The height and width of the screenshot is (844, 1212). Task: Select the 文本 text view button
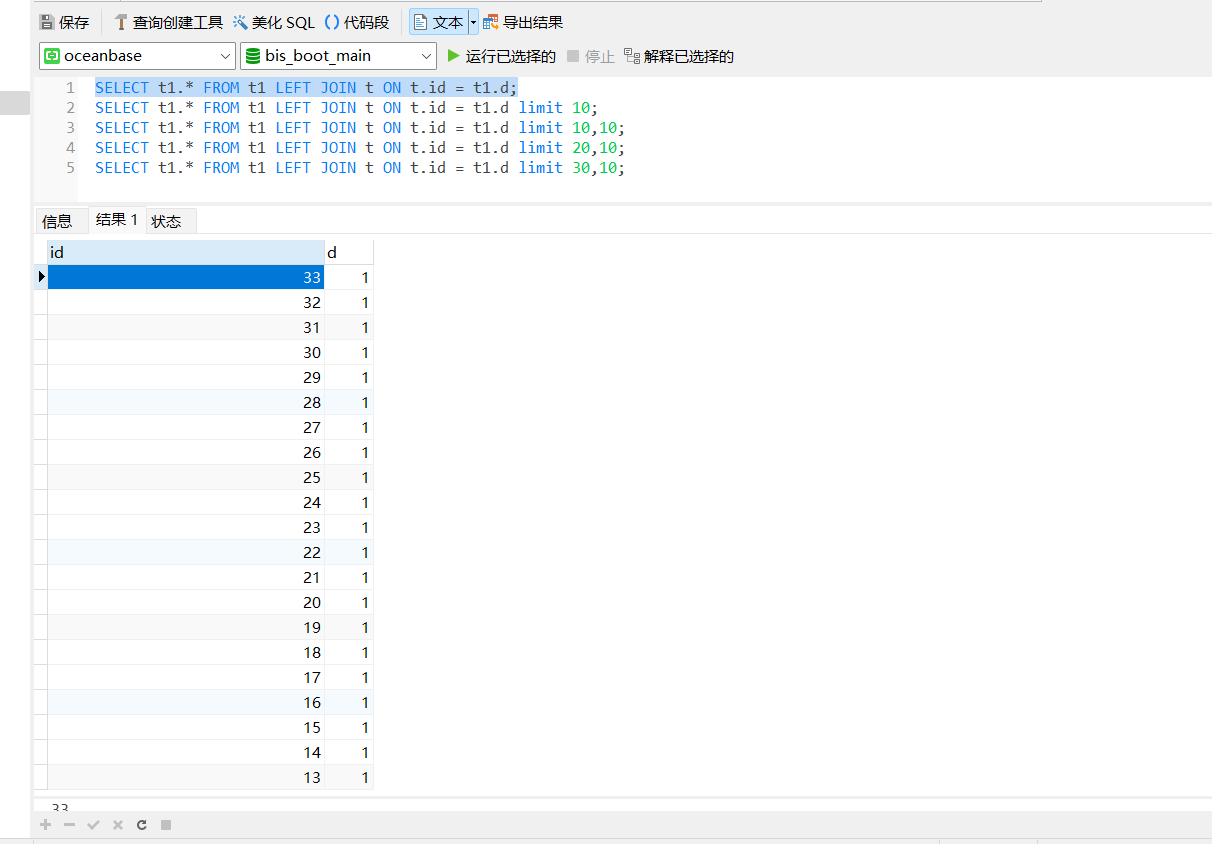(438, 22)
